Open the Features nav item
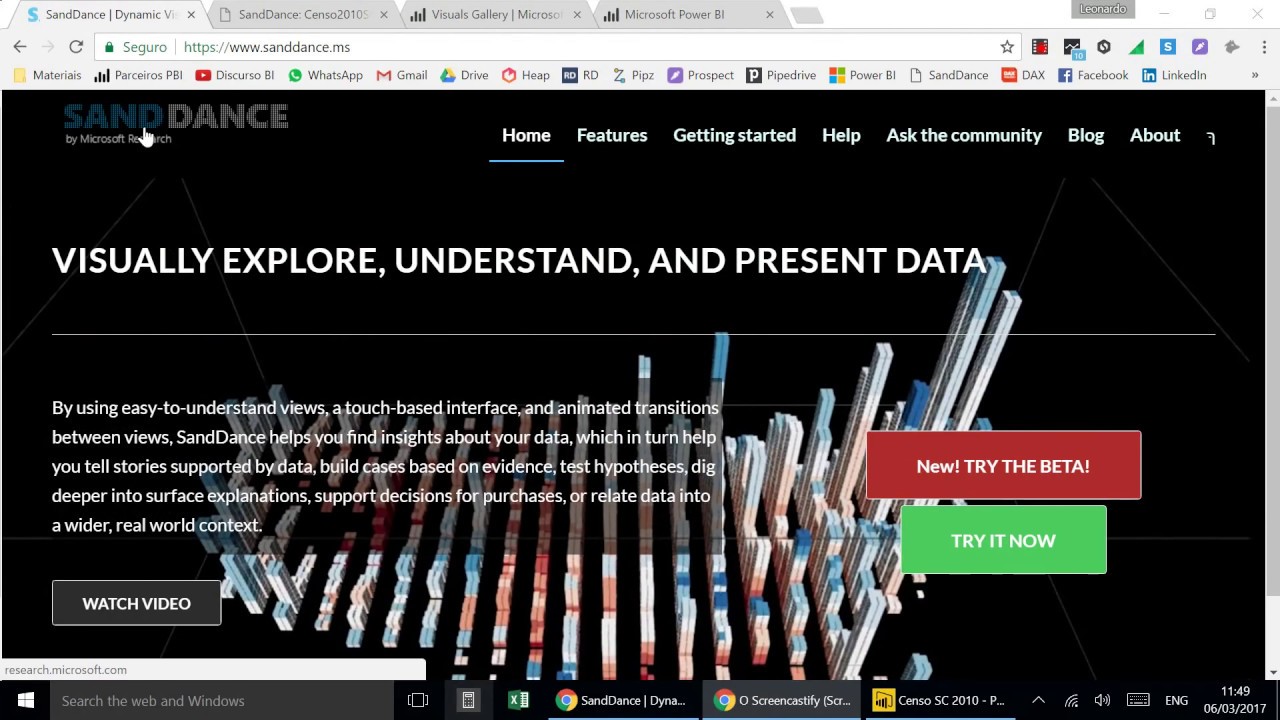1280x720 pixels. [x=612, y=135]
